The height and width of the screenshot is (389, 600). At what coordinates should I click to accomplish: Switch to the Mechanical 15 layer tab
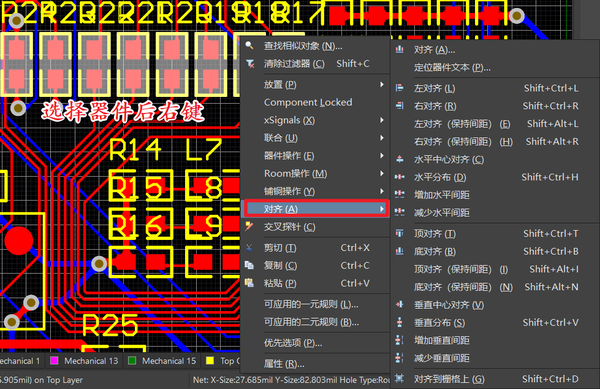pyautogui.click(x=162, y=361)
